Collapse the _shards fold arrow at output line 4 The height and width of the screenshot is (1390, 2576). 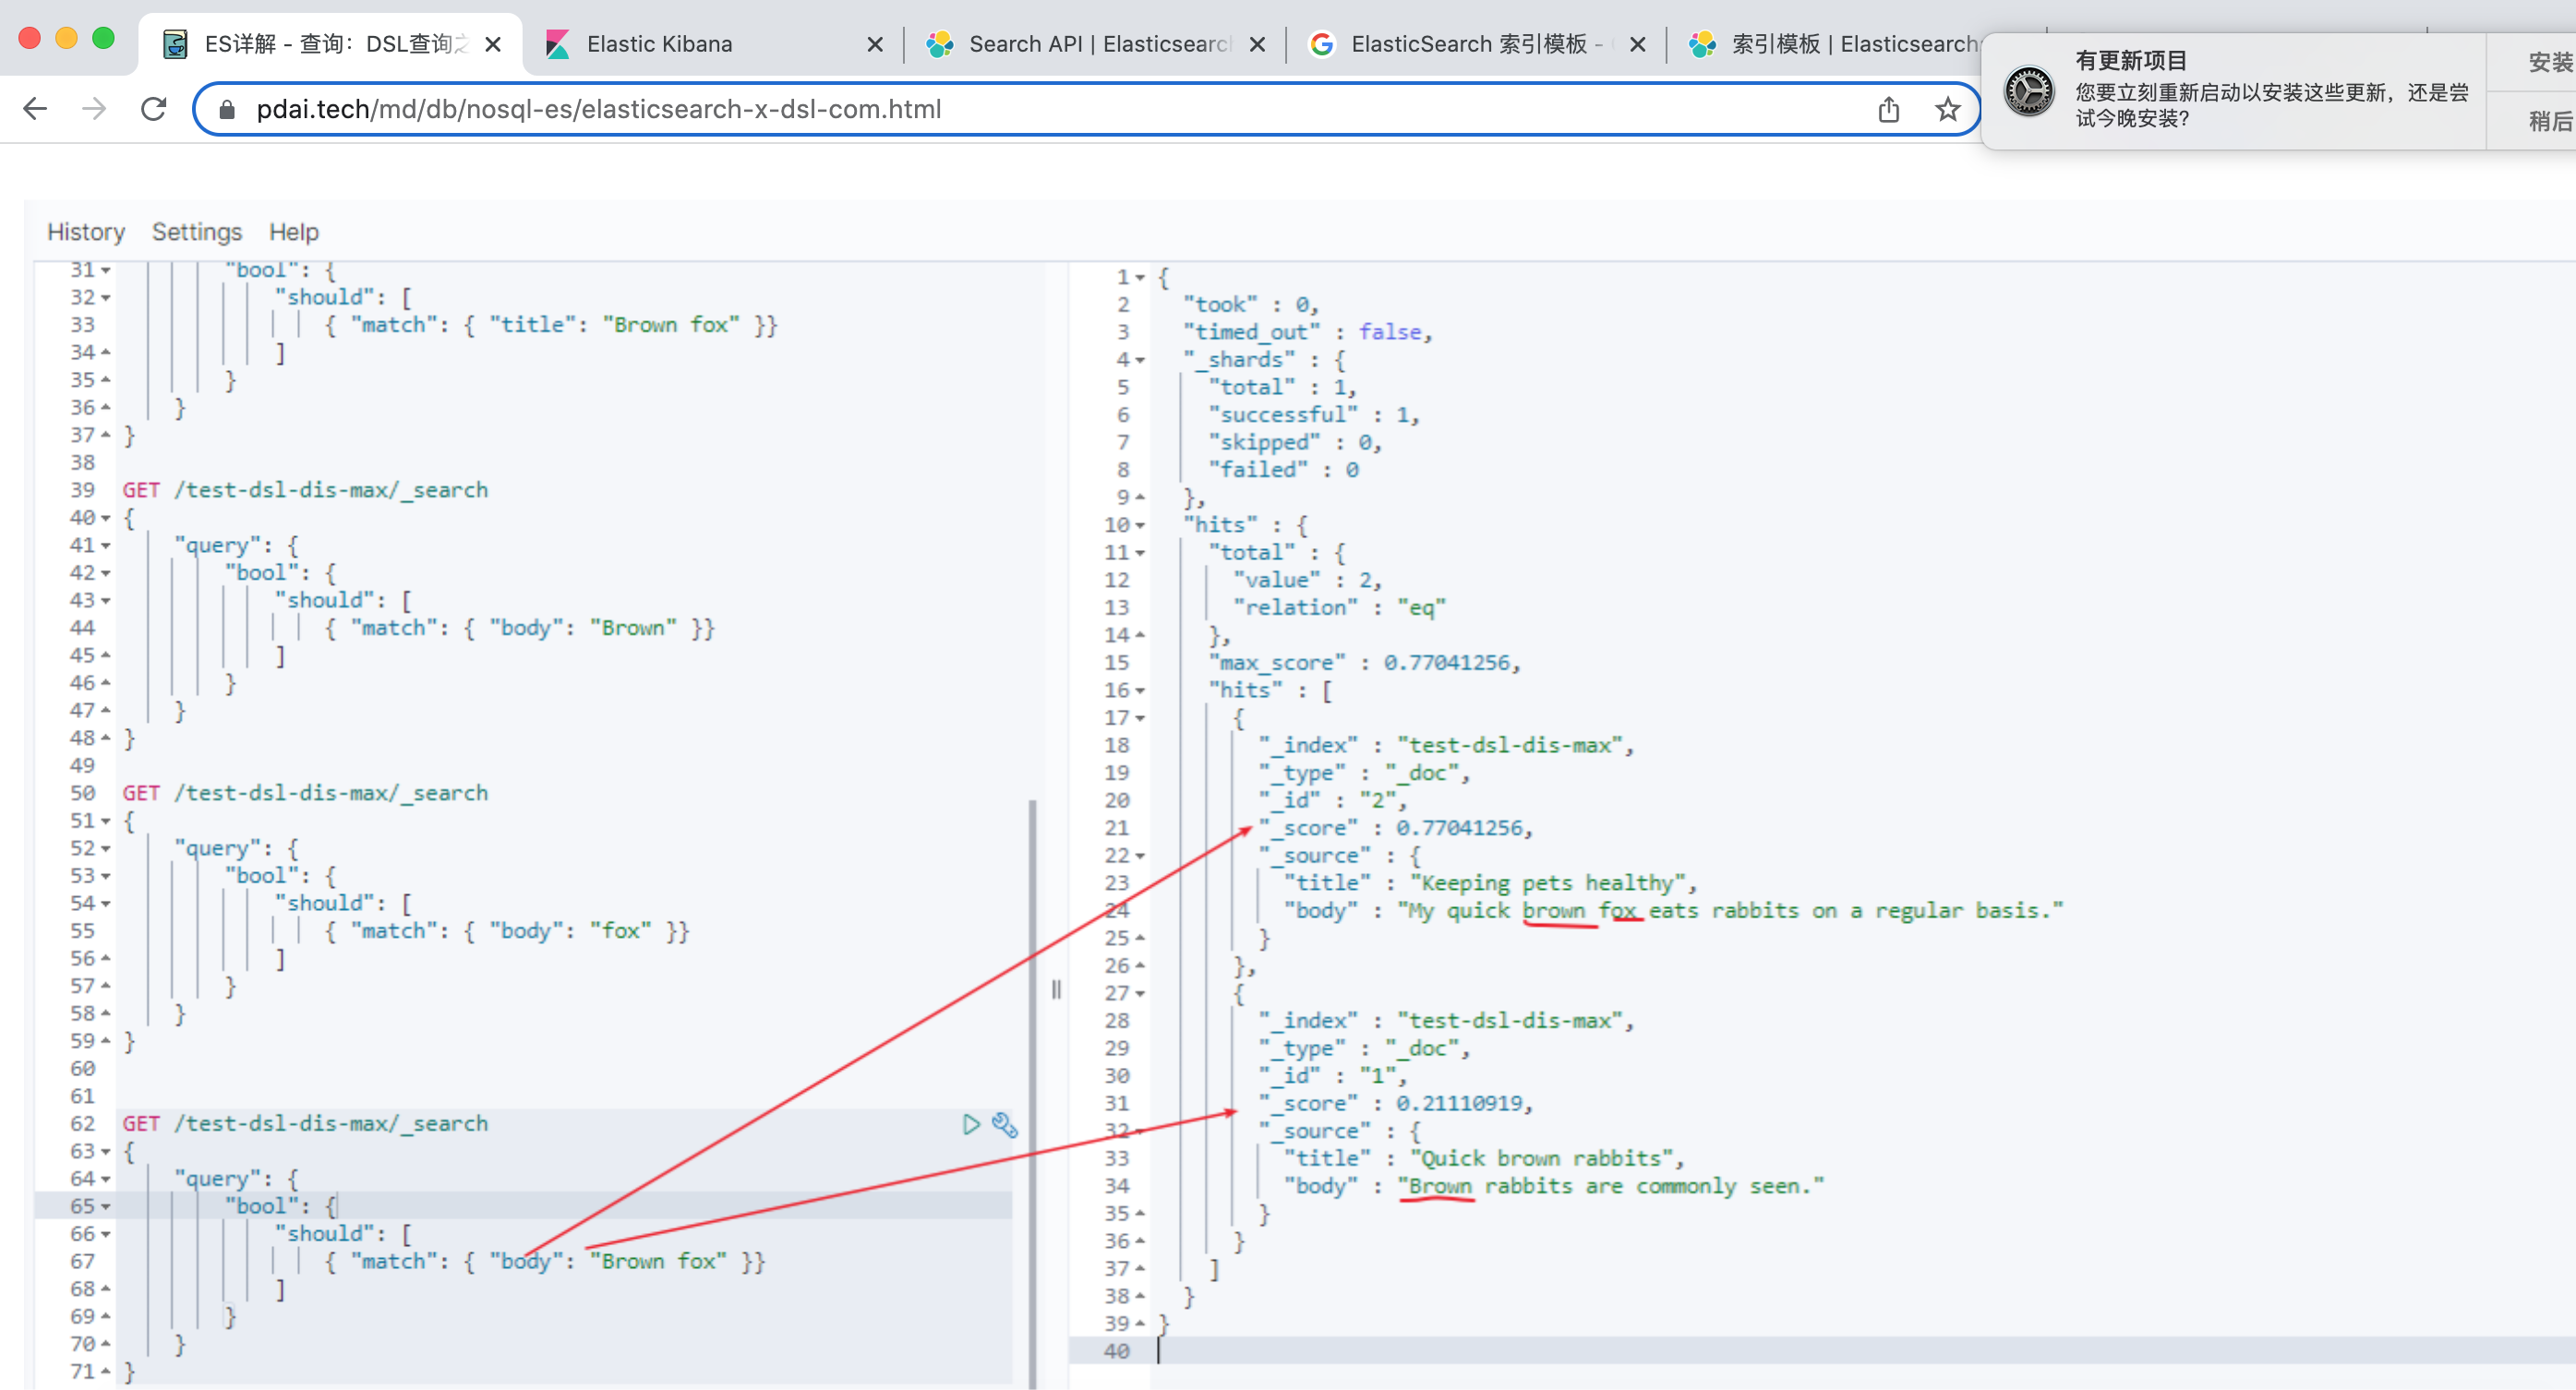coord(1140,360)
